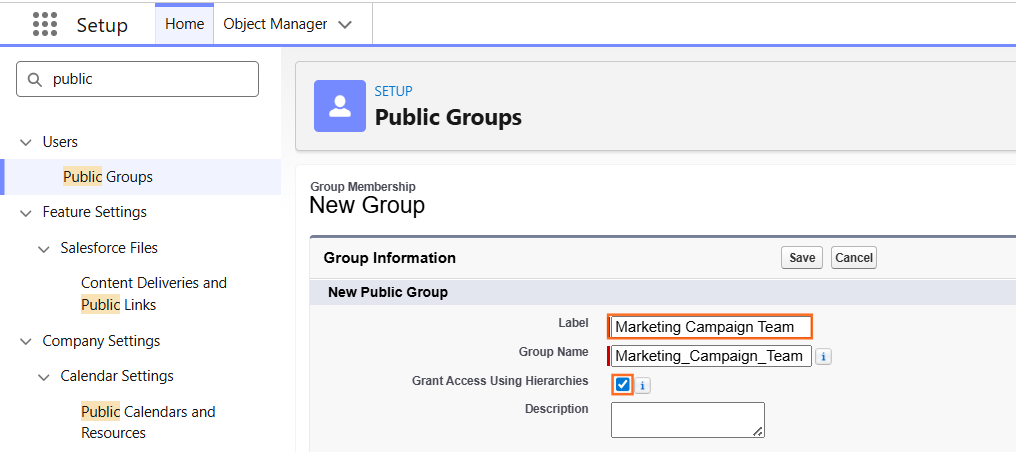Image resolution: width=1016 pixels, height=452 pixels.
Task: Open Content Deliveries and Public Links
Action: (x=154, y=293)
